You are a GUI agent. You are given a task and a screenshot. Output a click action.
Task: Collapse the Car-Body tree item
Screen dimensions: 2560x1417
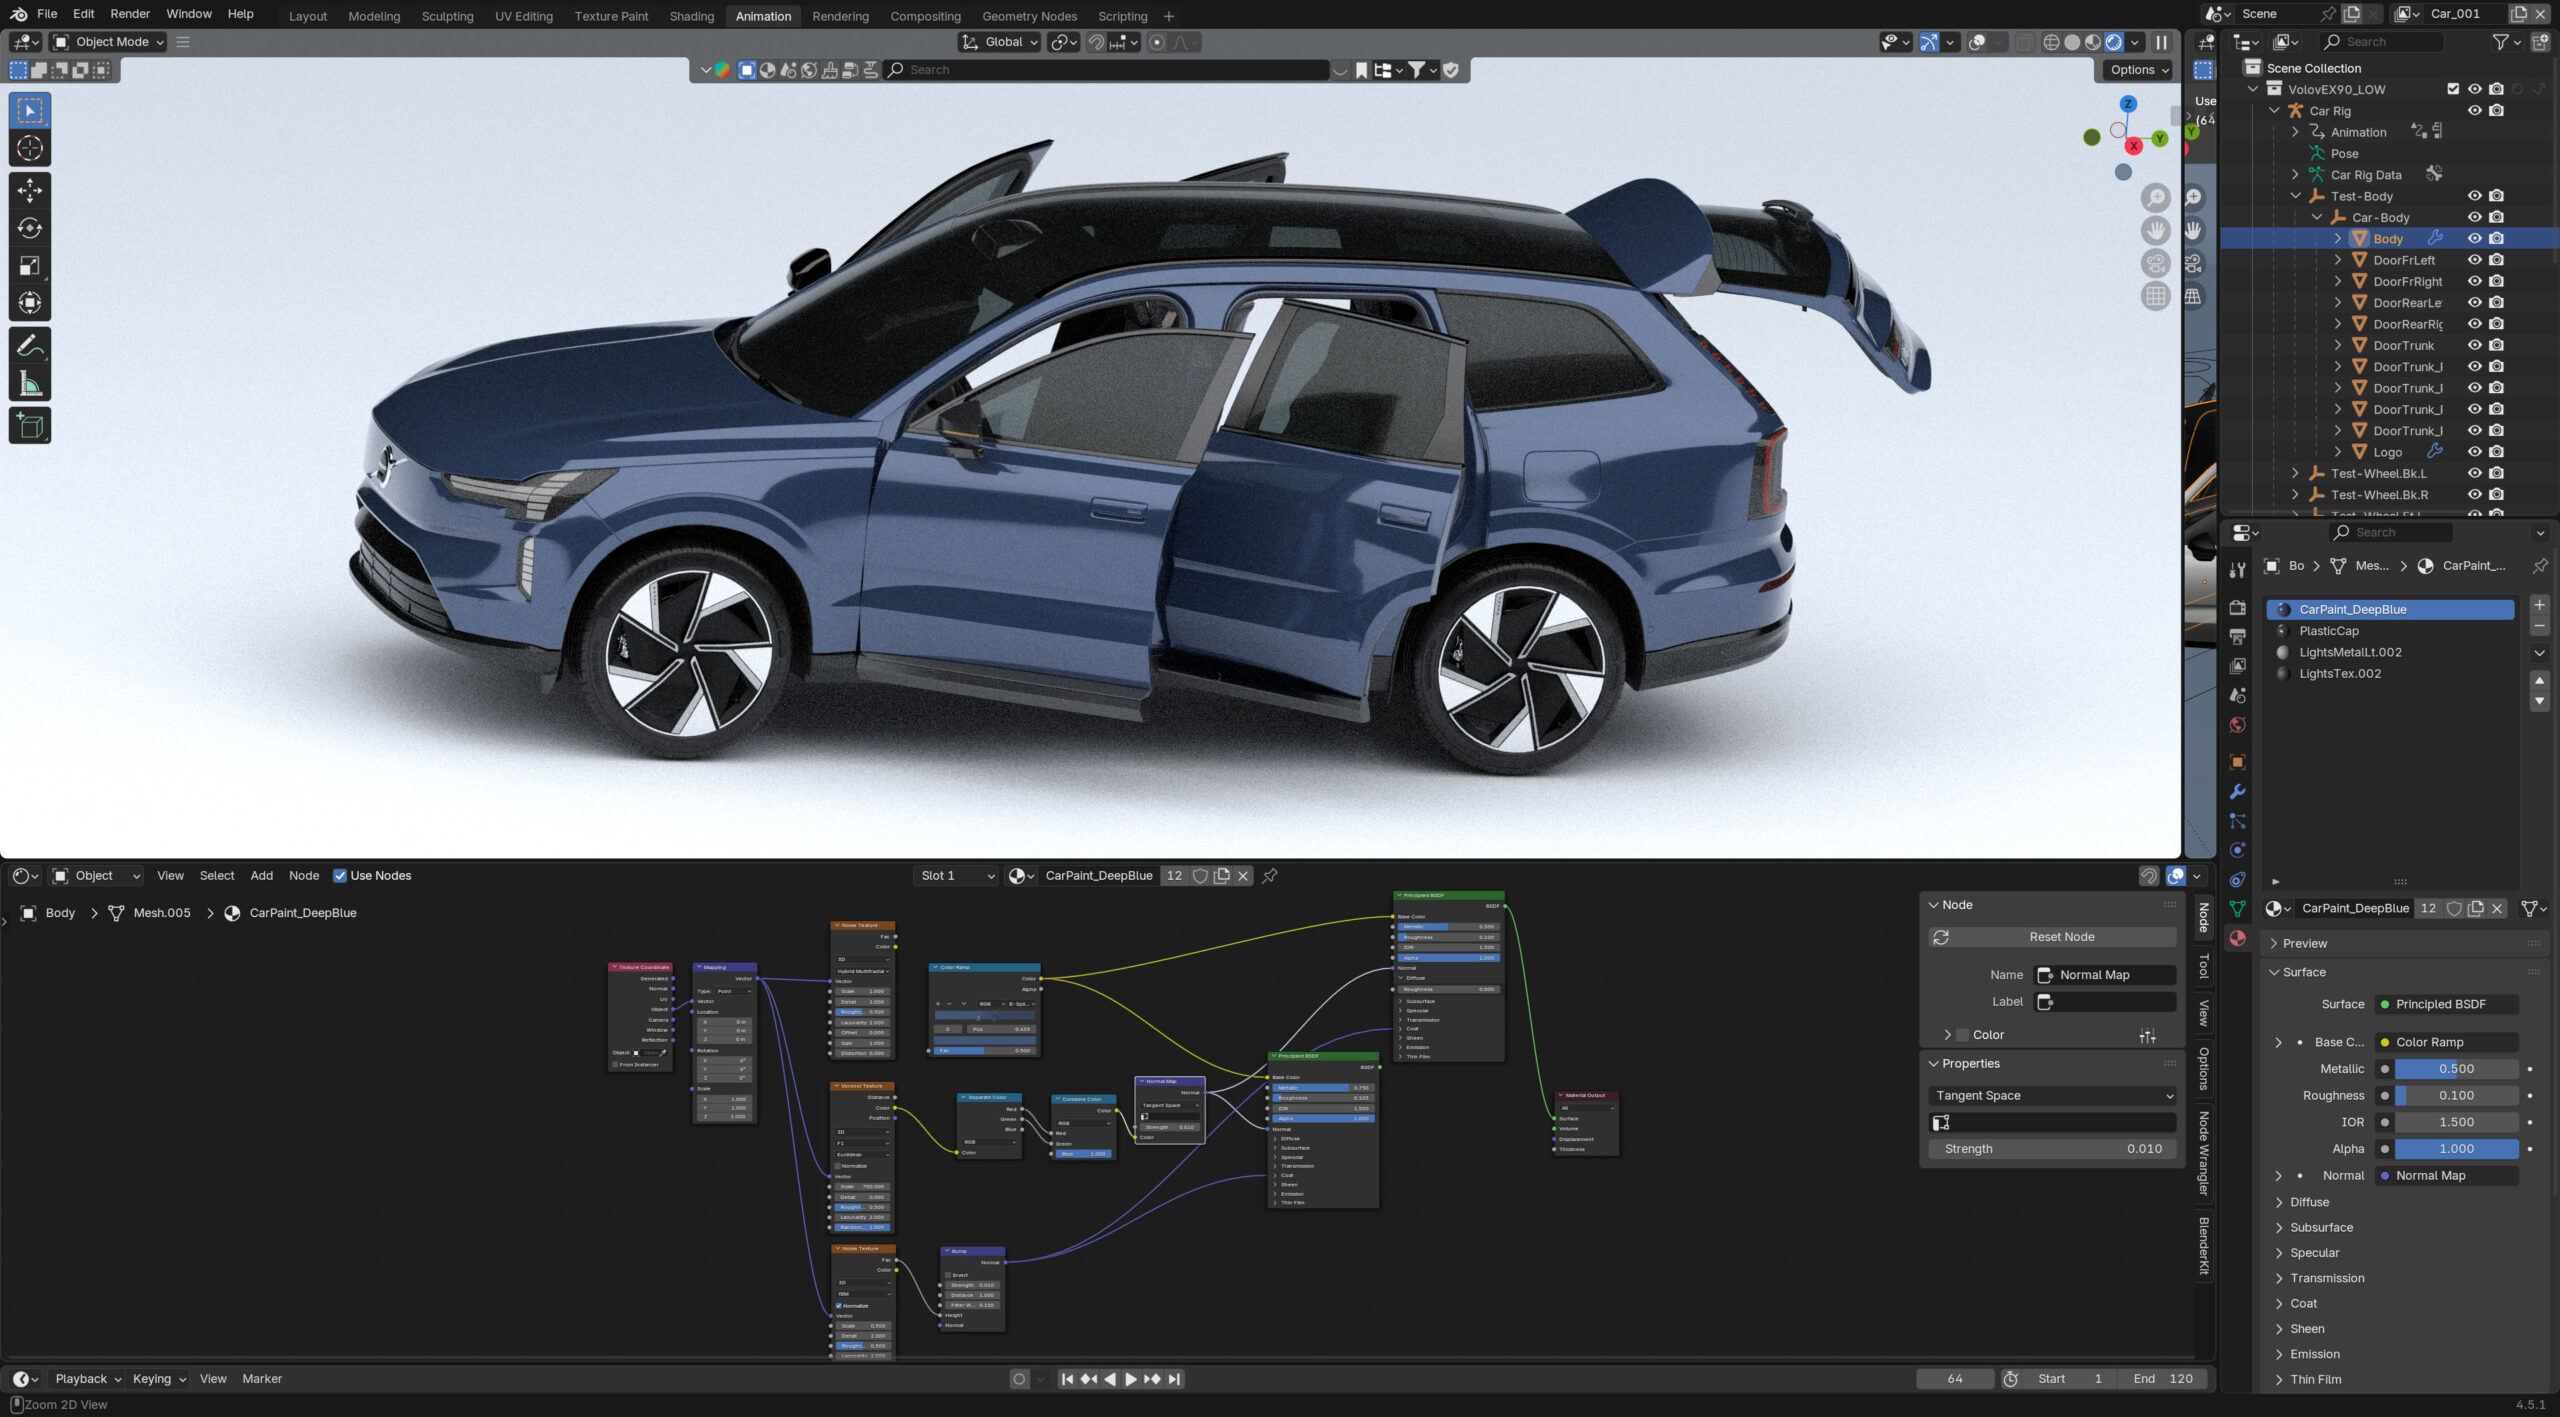tap(2317, 217)
